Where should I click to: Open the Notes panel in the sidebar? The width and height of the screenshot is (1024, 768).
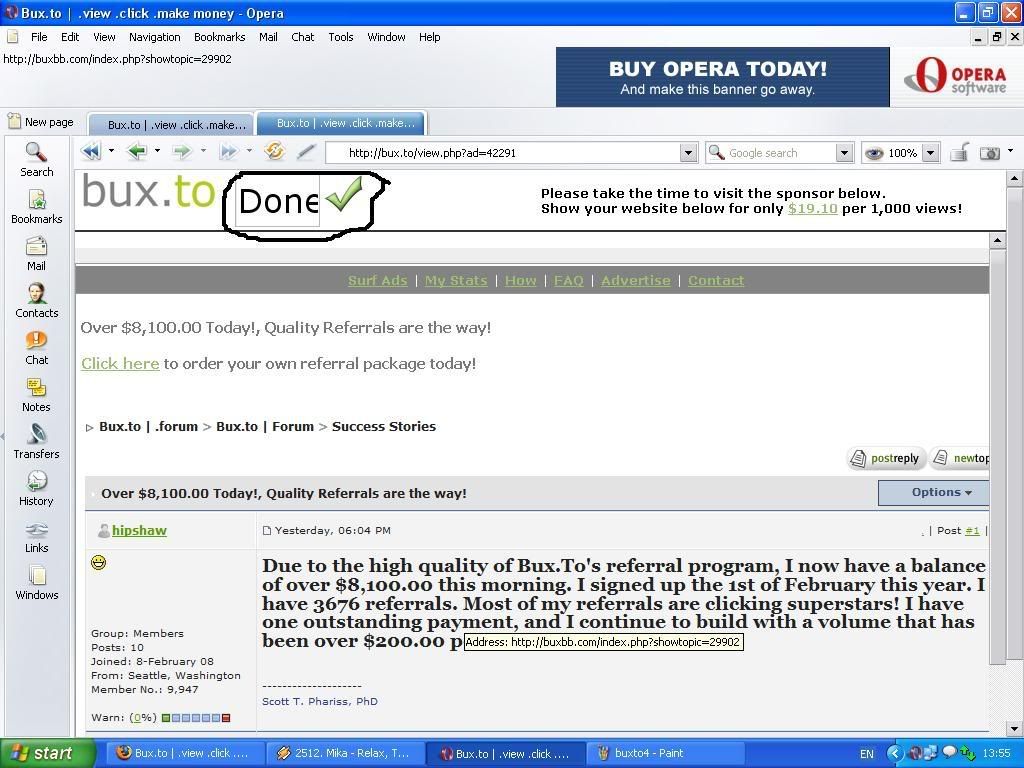click(x=37, y=395)
